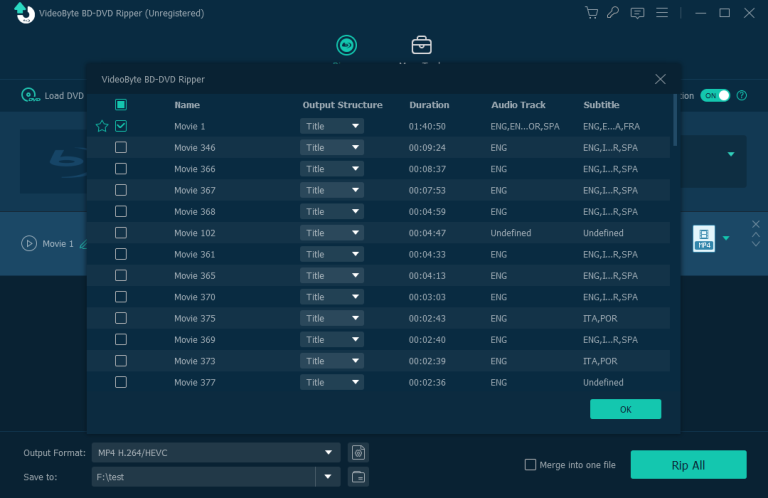Check the Movie 368 checkbox
768x498 pixels.
[x=121, y=212]
